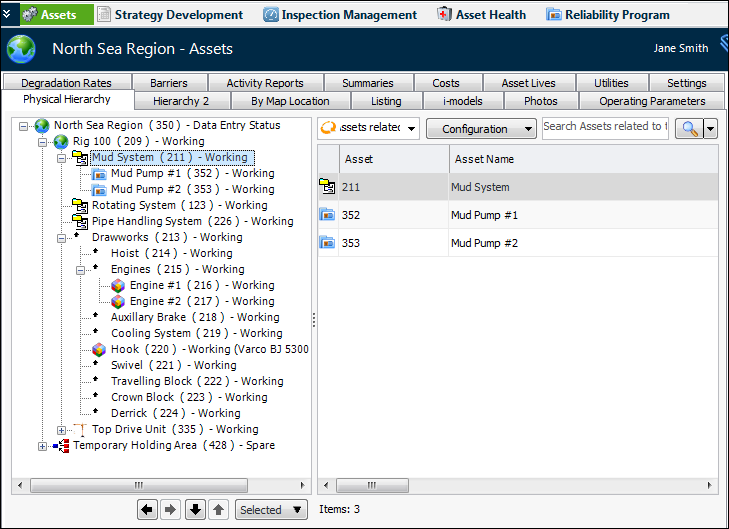This screenshot has width=729, height=529.
Task: Open the Selected dropdown below the tree
Action: [271, 510]
